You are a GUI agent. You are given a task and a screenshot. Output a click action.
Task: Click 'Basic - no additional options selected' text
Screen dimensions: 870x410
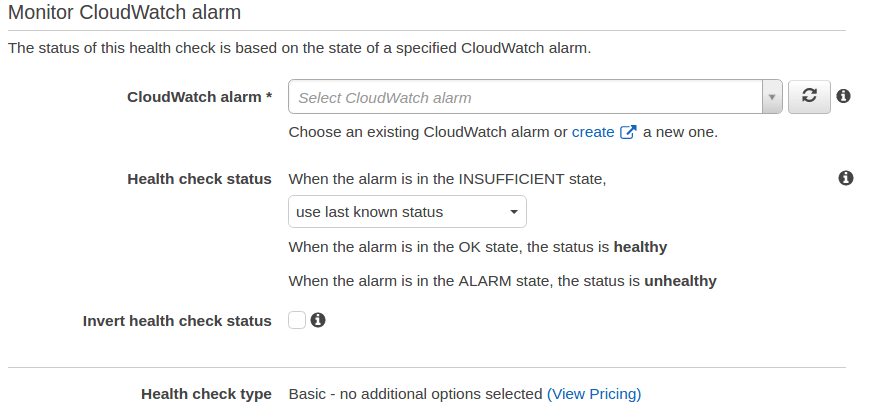[415, 394]
